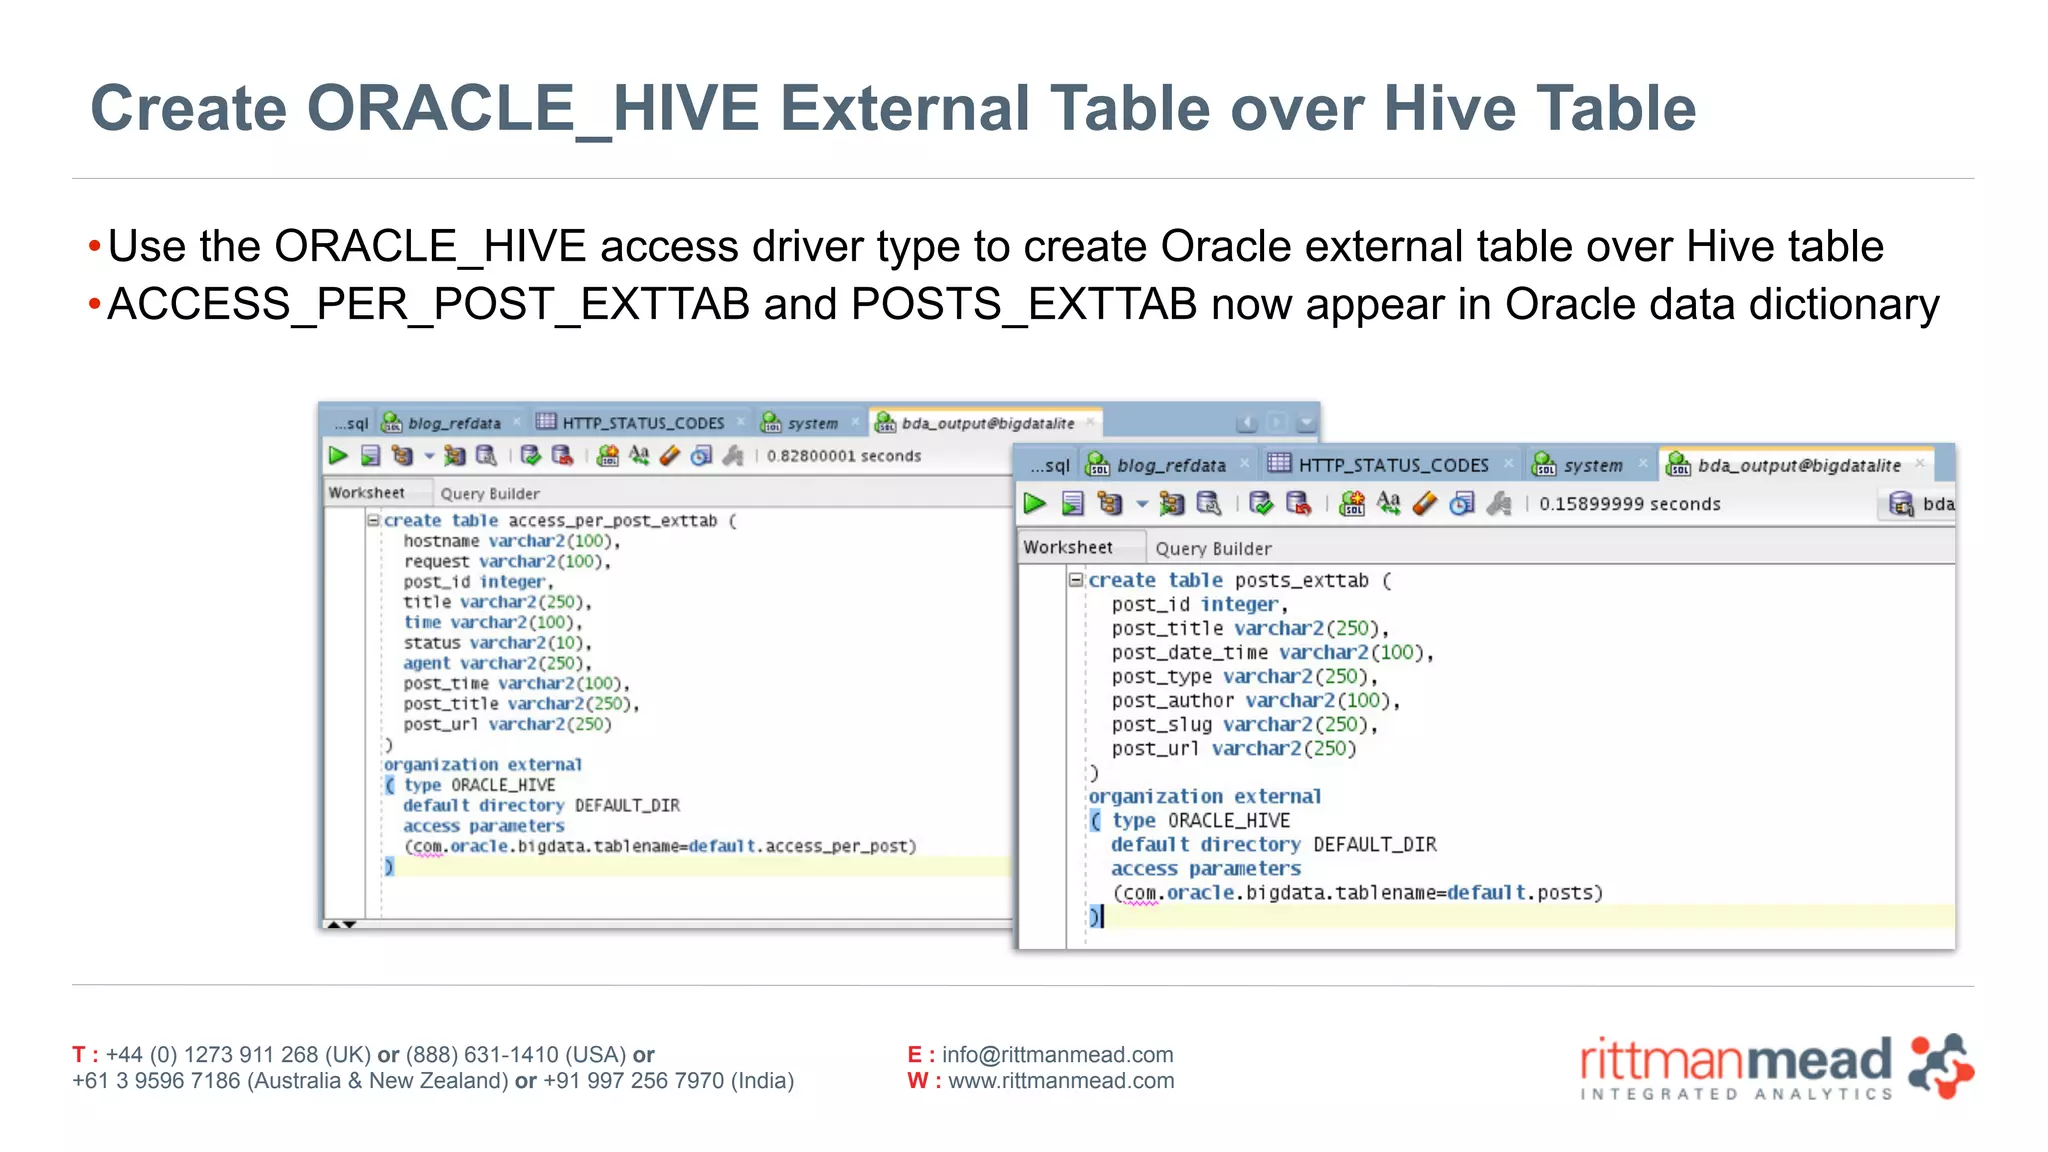Click Clear eraser icon in right toolbar
This screenshot has height=1152, width=2048.
(1425, 503)
